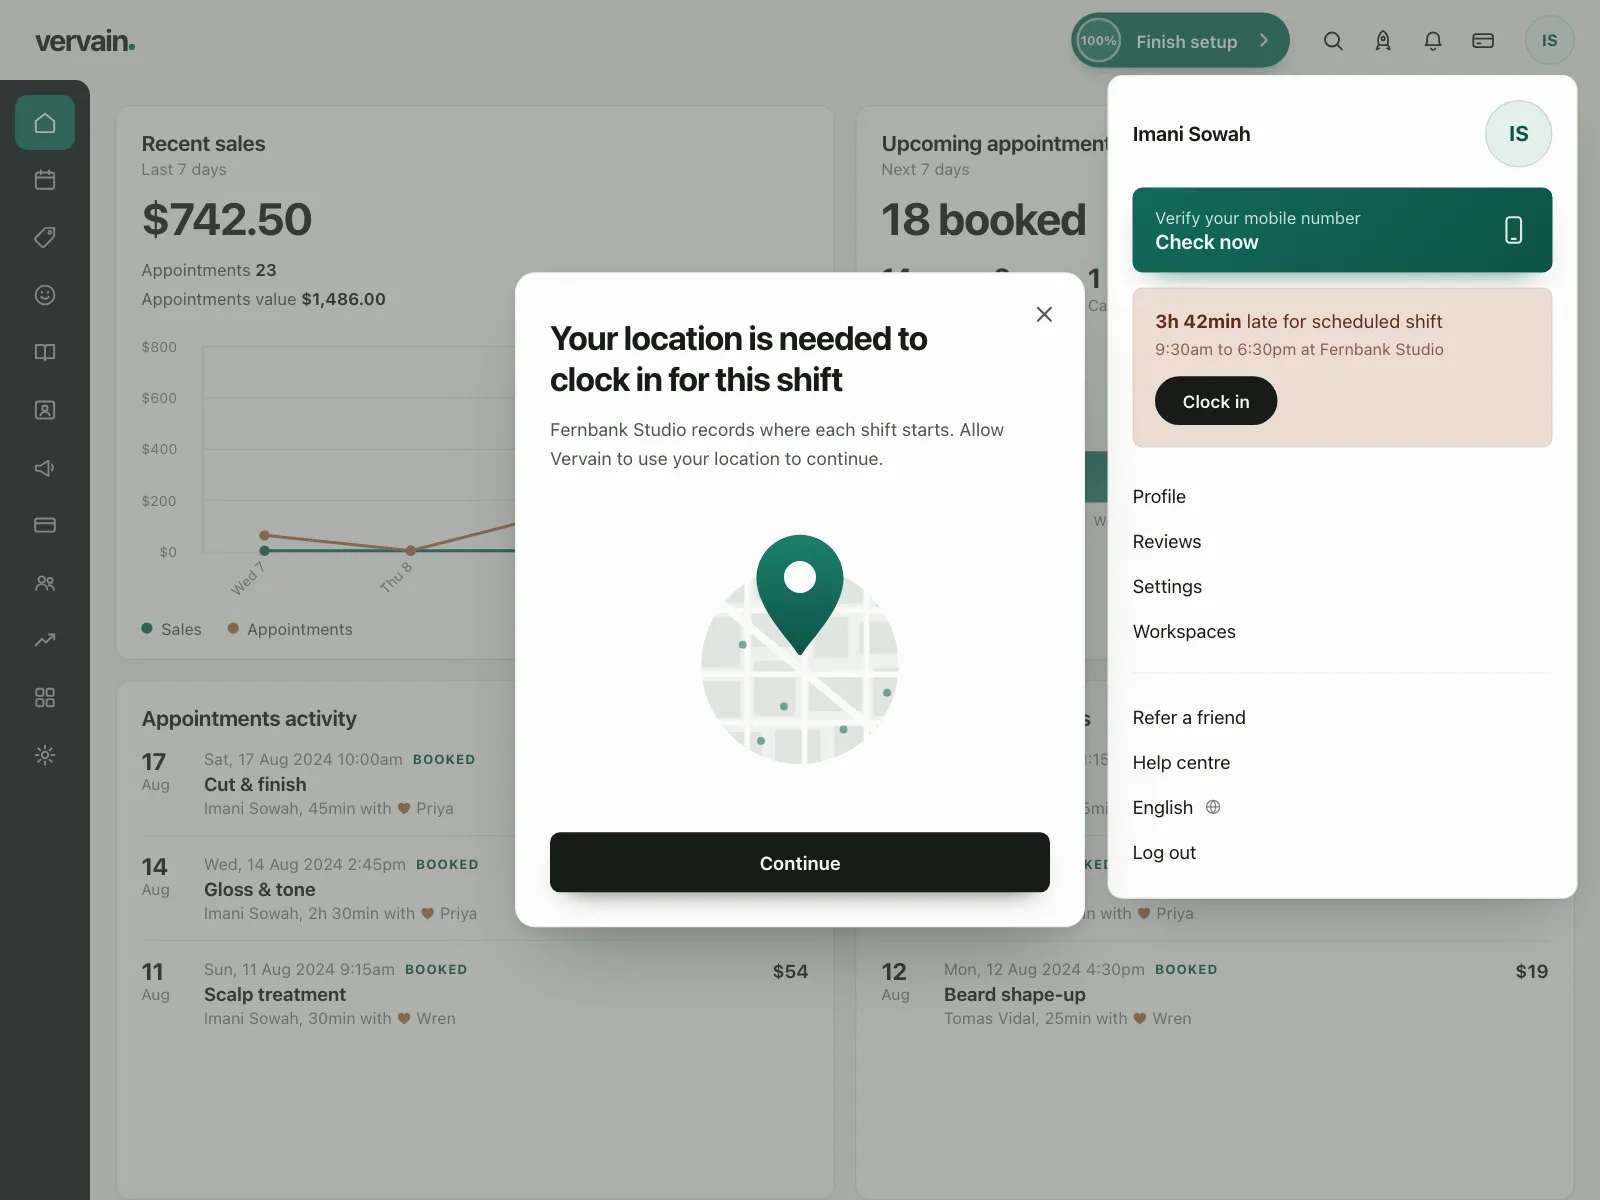The image size is (1600, 1200).
Task: Click the $54 price on Scalp treatment
Action: pos(790,972)
